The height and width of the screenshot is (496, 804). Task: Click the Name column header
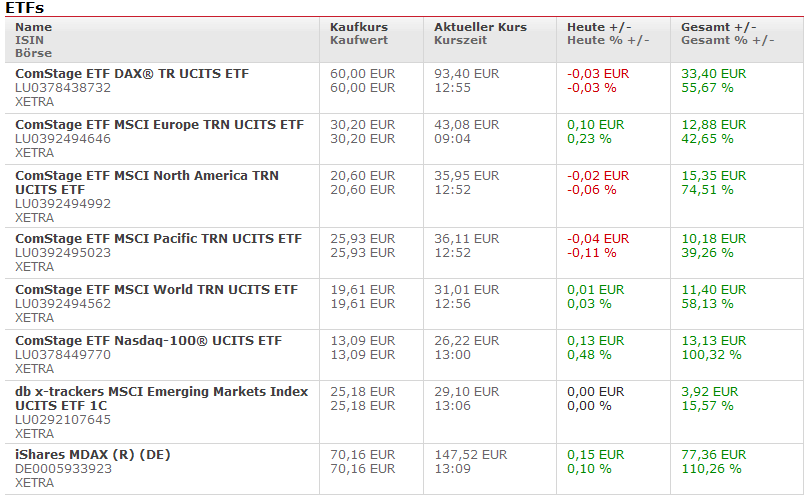click(33, 27)
